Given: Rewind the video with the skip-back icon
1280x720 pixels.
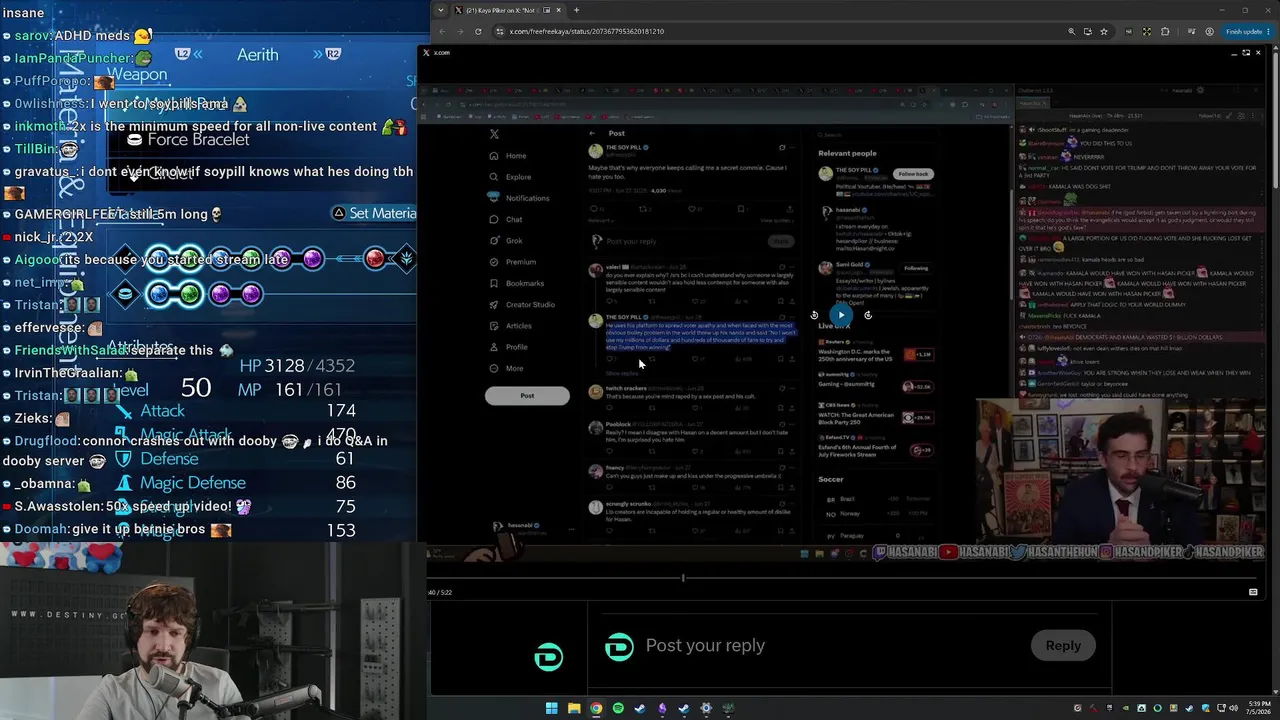Looking at the screenshot, I should [x=814, y=315].
